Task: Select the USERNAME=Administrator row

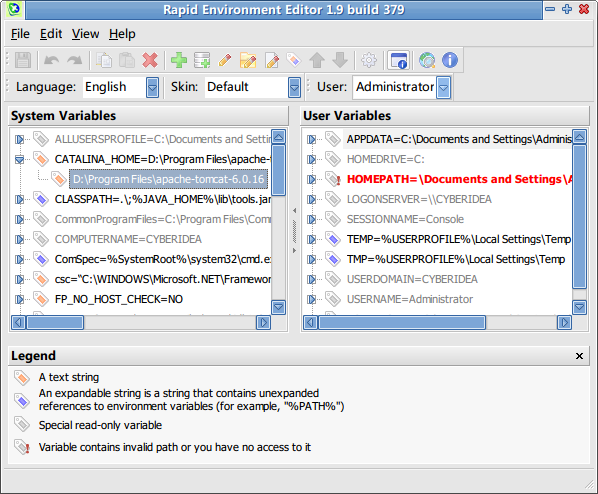Action: pyautogui.click(x=410, y=299)
